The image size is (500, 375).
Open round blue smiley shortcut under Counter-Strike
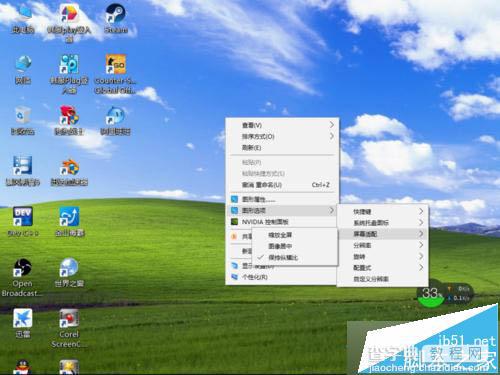point(115,121)
